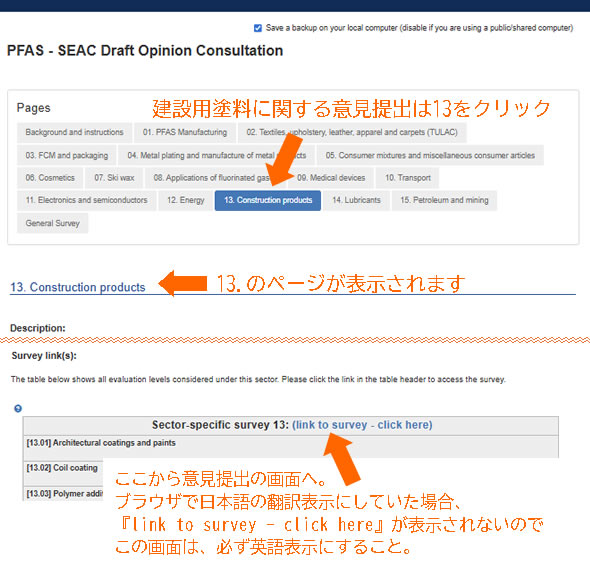
Task: Go to the 10. Transport page
Action: click(408, 178)
